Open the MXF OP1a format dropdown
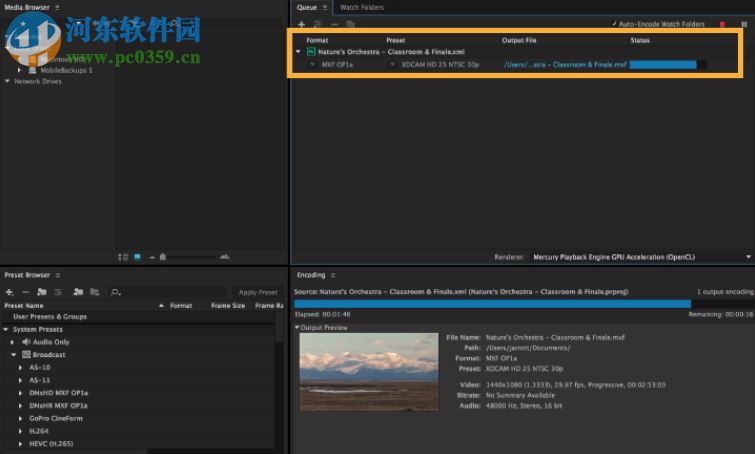The height and width of the screenshot is (454, 755). tap(312, 64)
